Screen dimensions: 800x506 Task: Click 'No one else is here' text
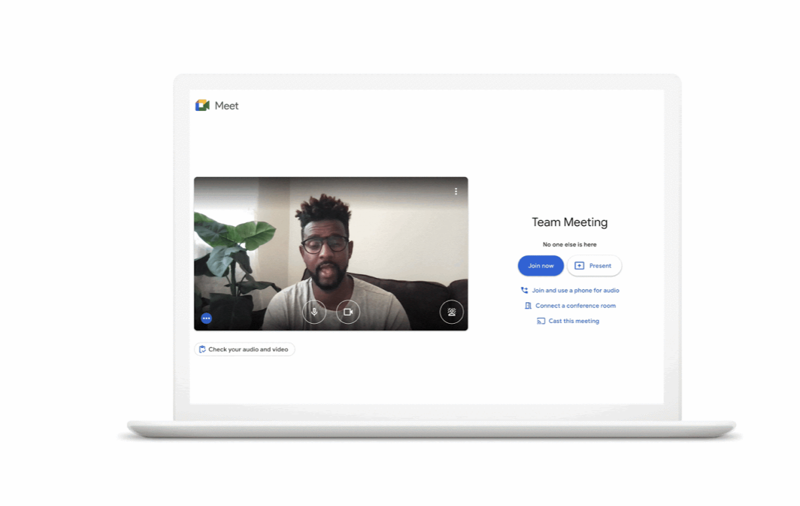pyautogui.click(x=569, y=244)
